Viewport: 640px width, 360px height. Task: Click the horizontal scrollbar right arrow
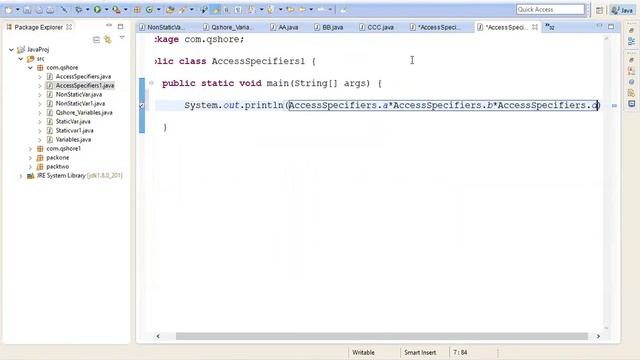point(598,336)
